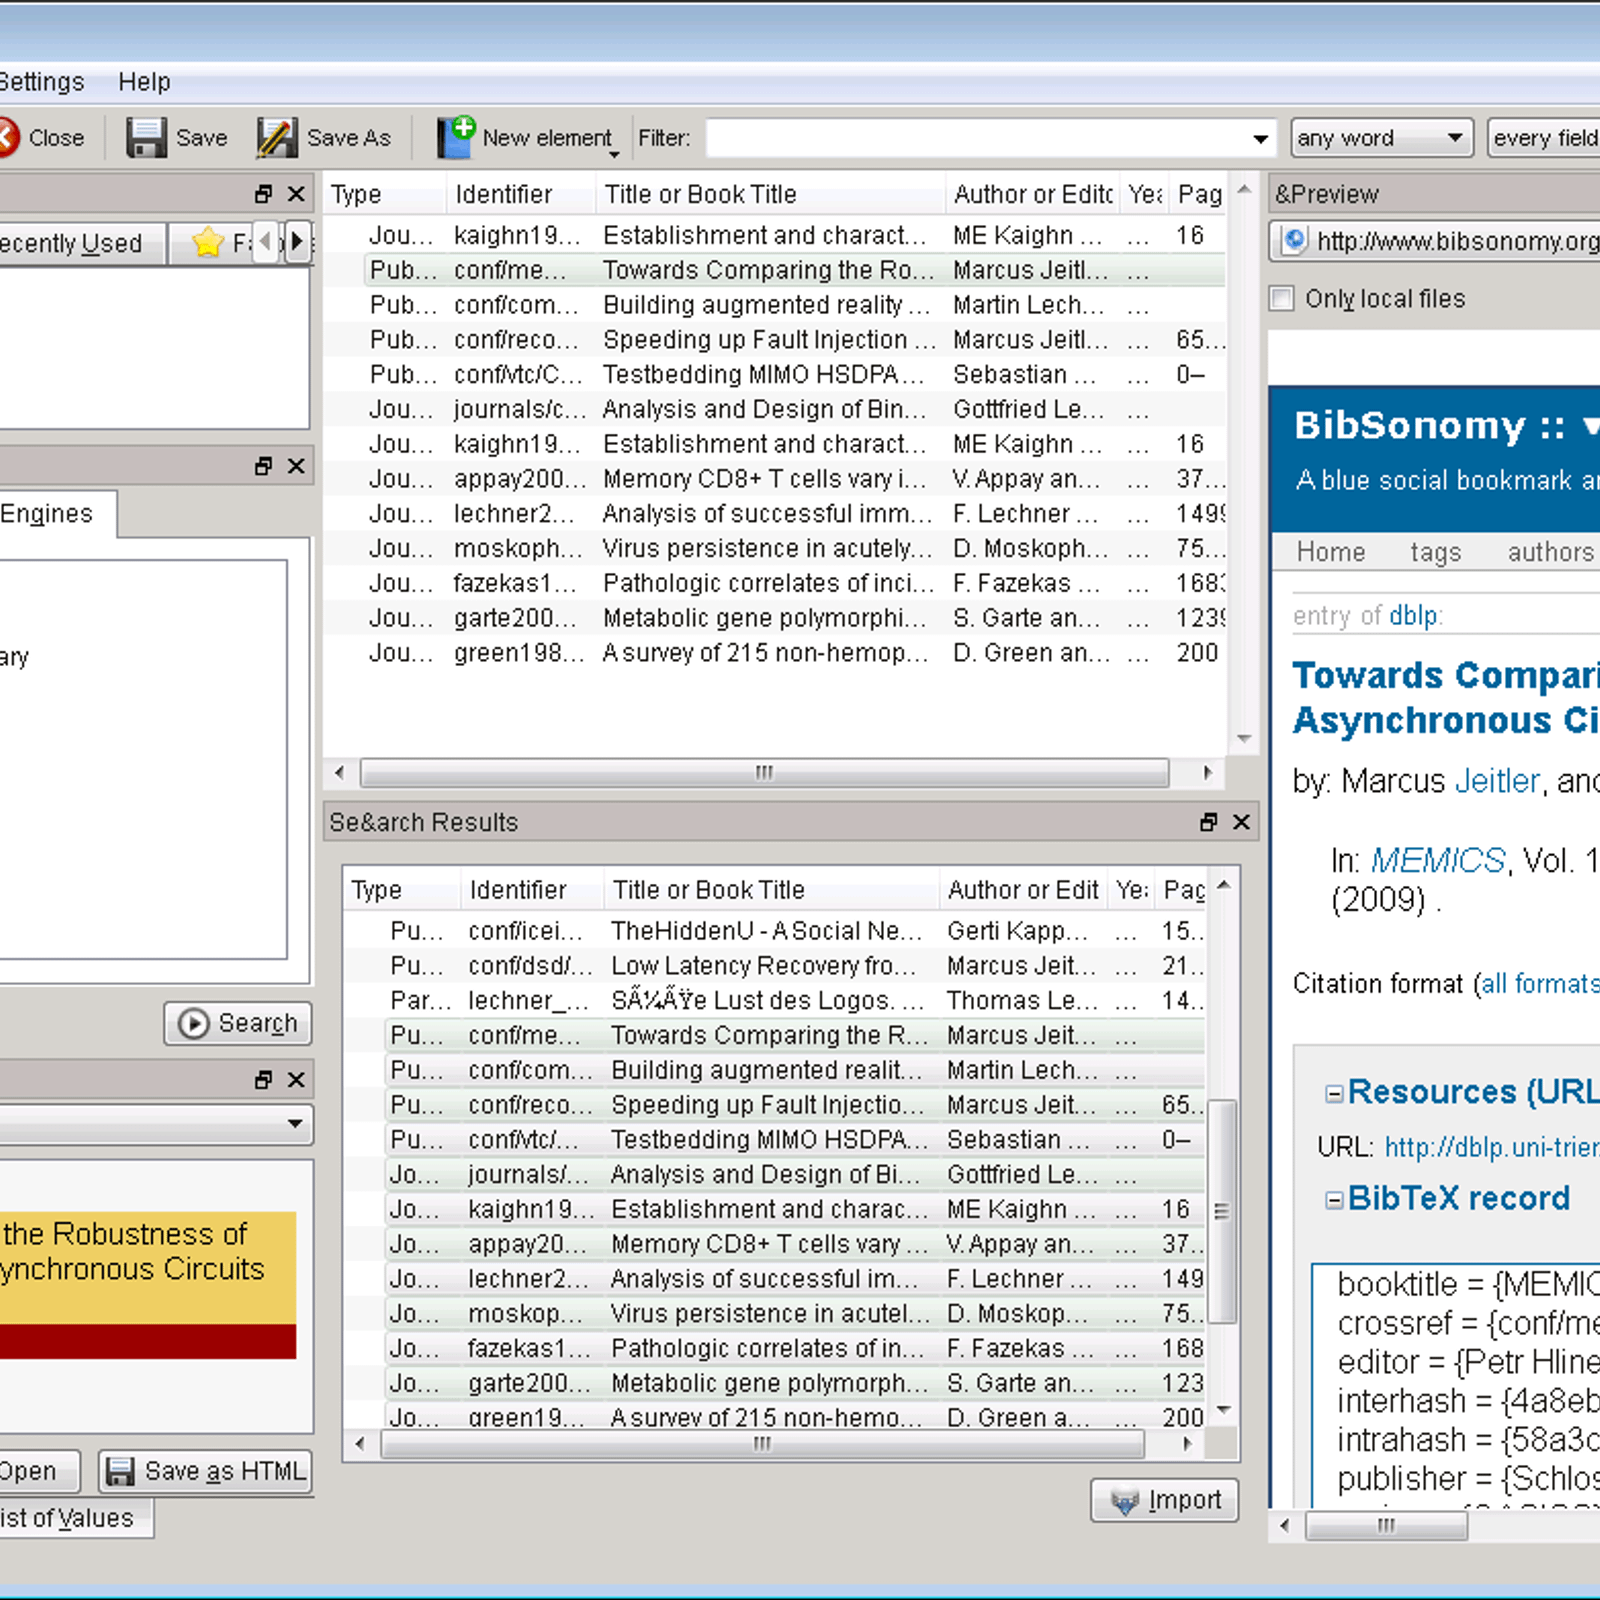Collapse the Resources section
The width and height of the screenshot is (1600, 1600).
(1333, 1093)
